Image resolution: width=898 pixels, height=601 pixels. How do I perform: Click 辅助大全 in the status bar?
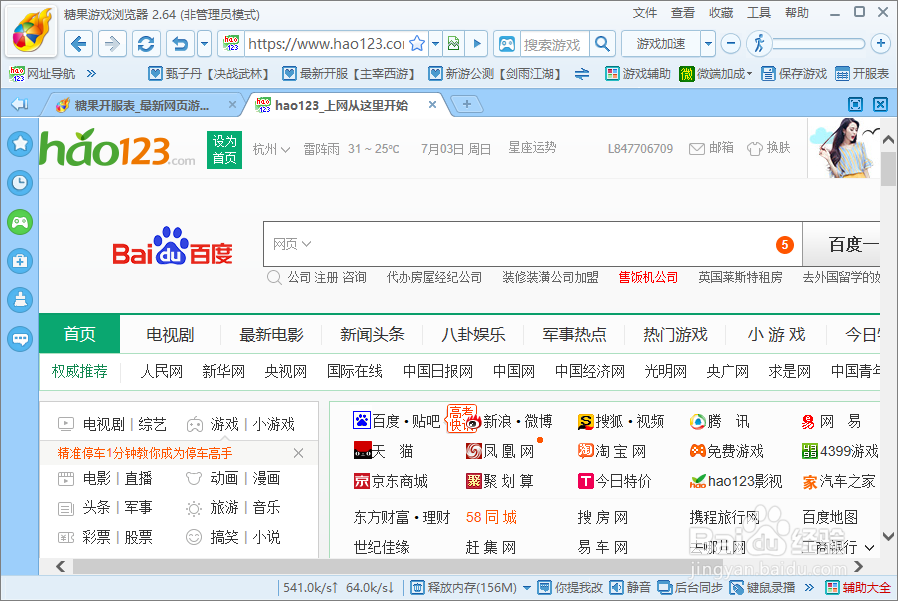[858, 588]
